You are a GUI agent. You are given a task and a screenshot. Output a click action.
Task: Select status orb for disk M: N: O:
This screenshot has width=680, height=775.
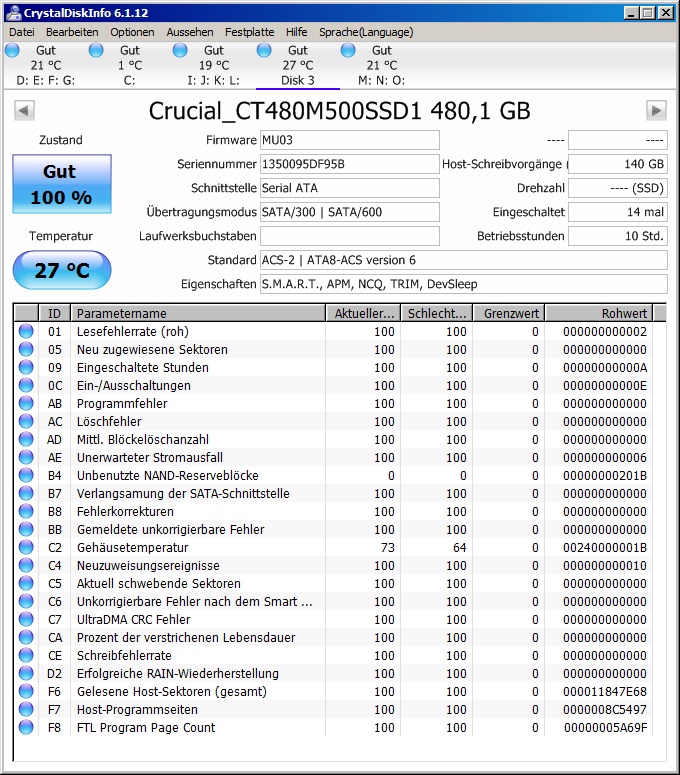coord(348,50)
